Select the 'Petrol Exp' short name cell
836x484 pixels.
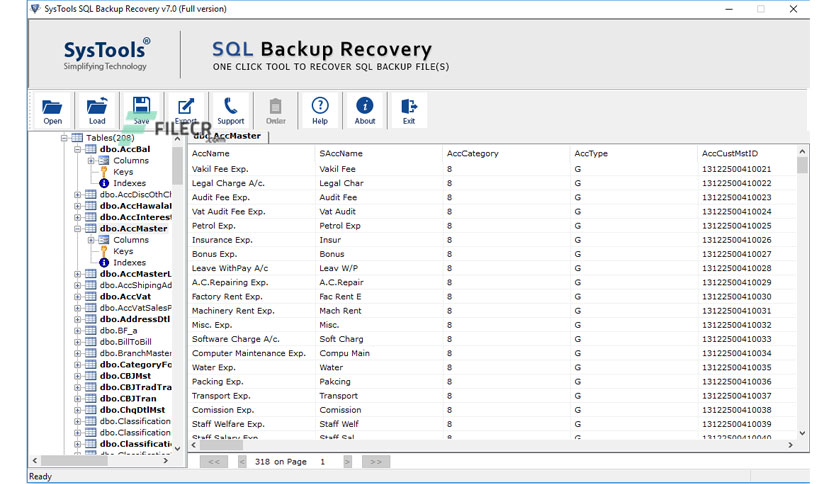pyautogui.click(x=340, y=225)
